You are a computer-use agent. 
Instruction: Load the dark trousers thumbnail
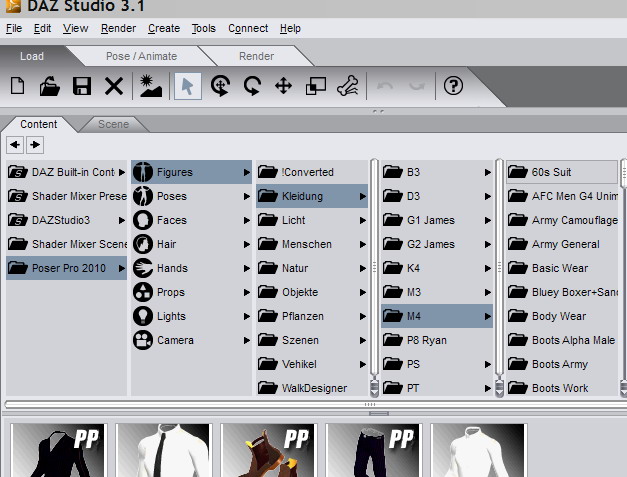coord(374,451)
